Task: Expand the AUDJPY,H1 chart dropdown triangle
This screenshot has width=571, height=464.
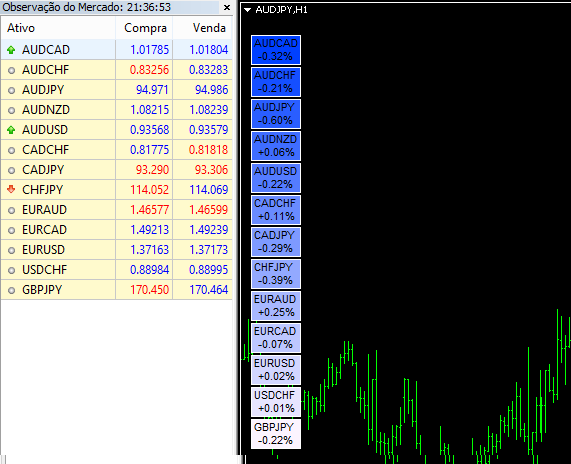Action: pos(248,10)
